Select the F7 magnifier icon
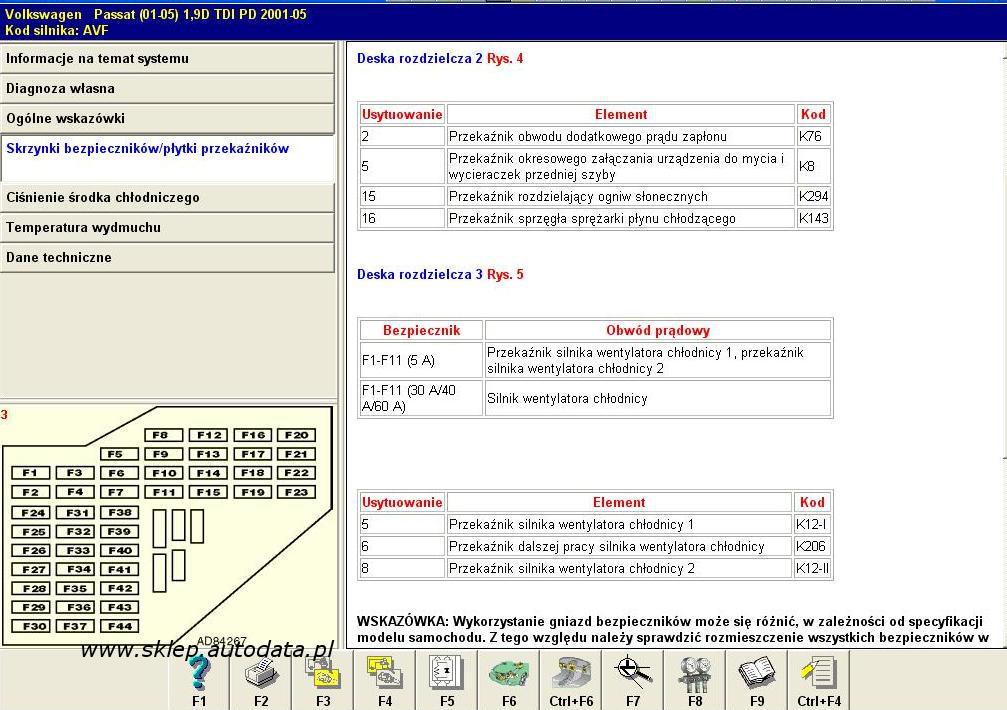 click(x=633, y=676)
